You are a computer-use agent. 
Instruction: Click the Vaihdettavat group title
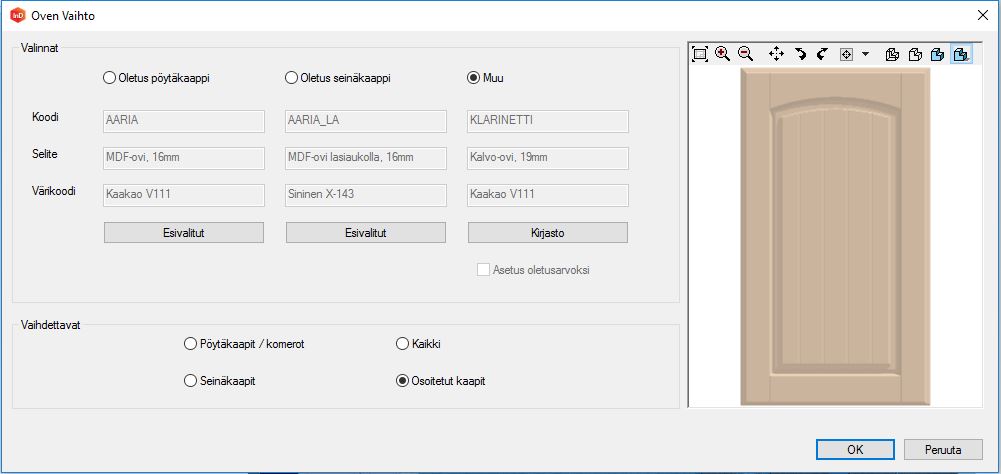click(50, 325)
